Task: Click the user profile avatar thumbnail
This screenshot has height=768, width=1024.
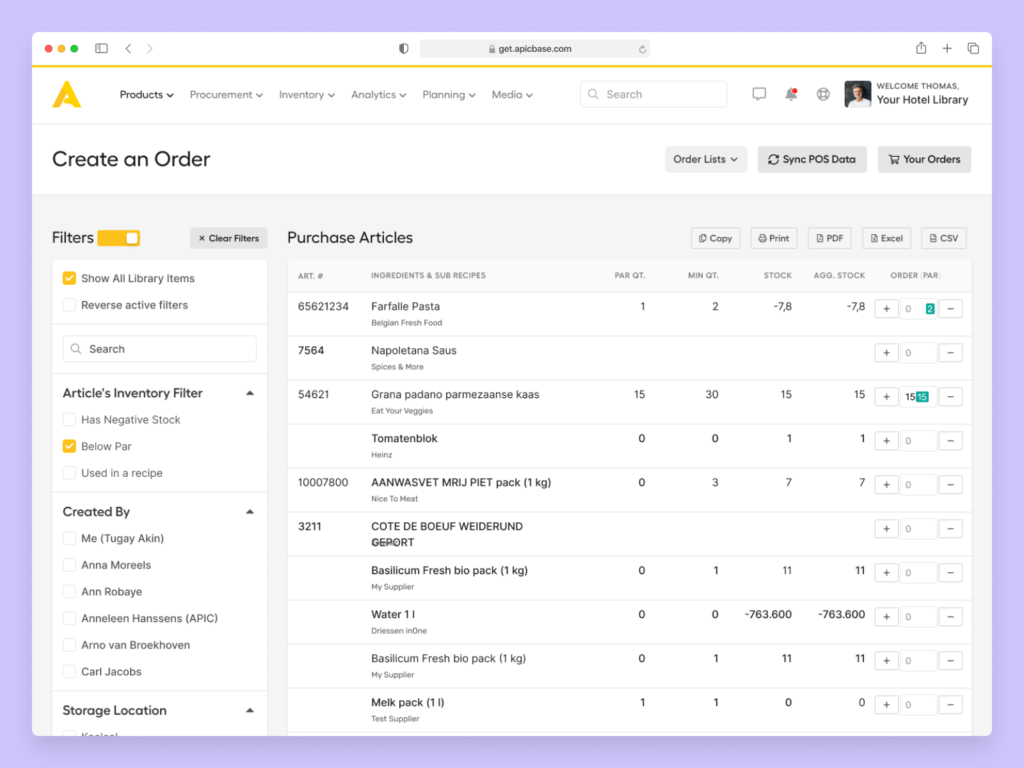Action: pos(857,94)
